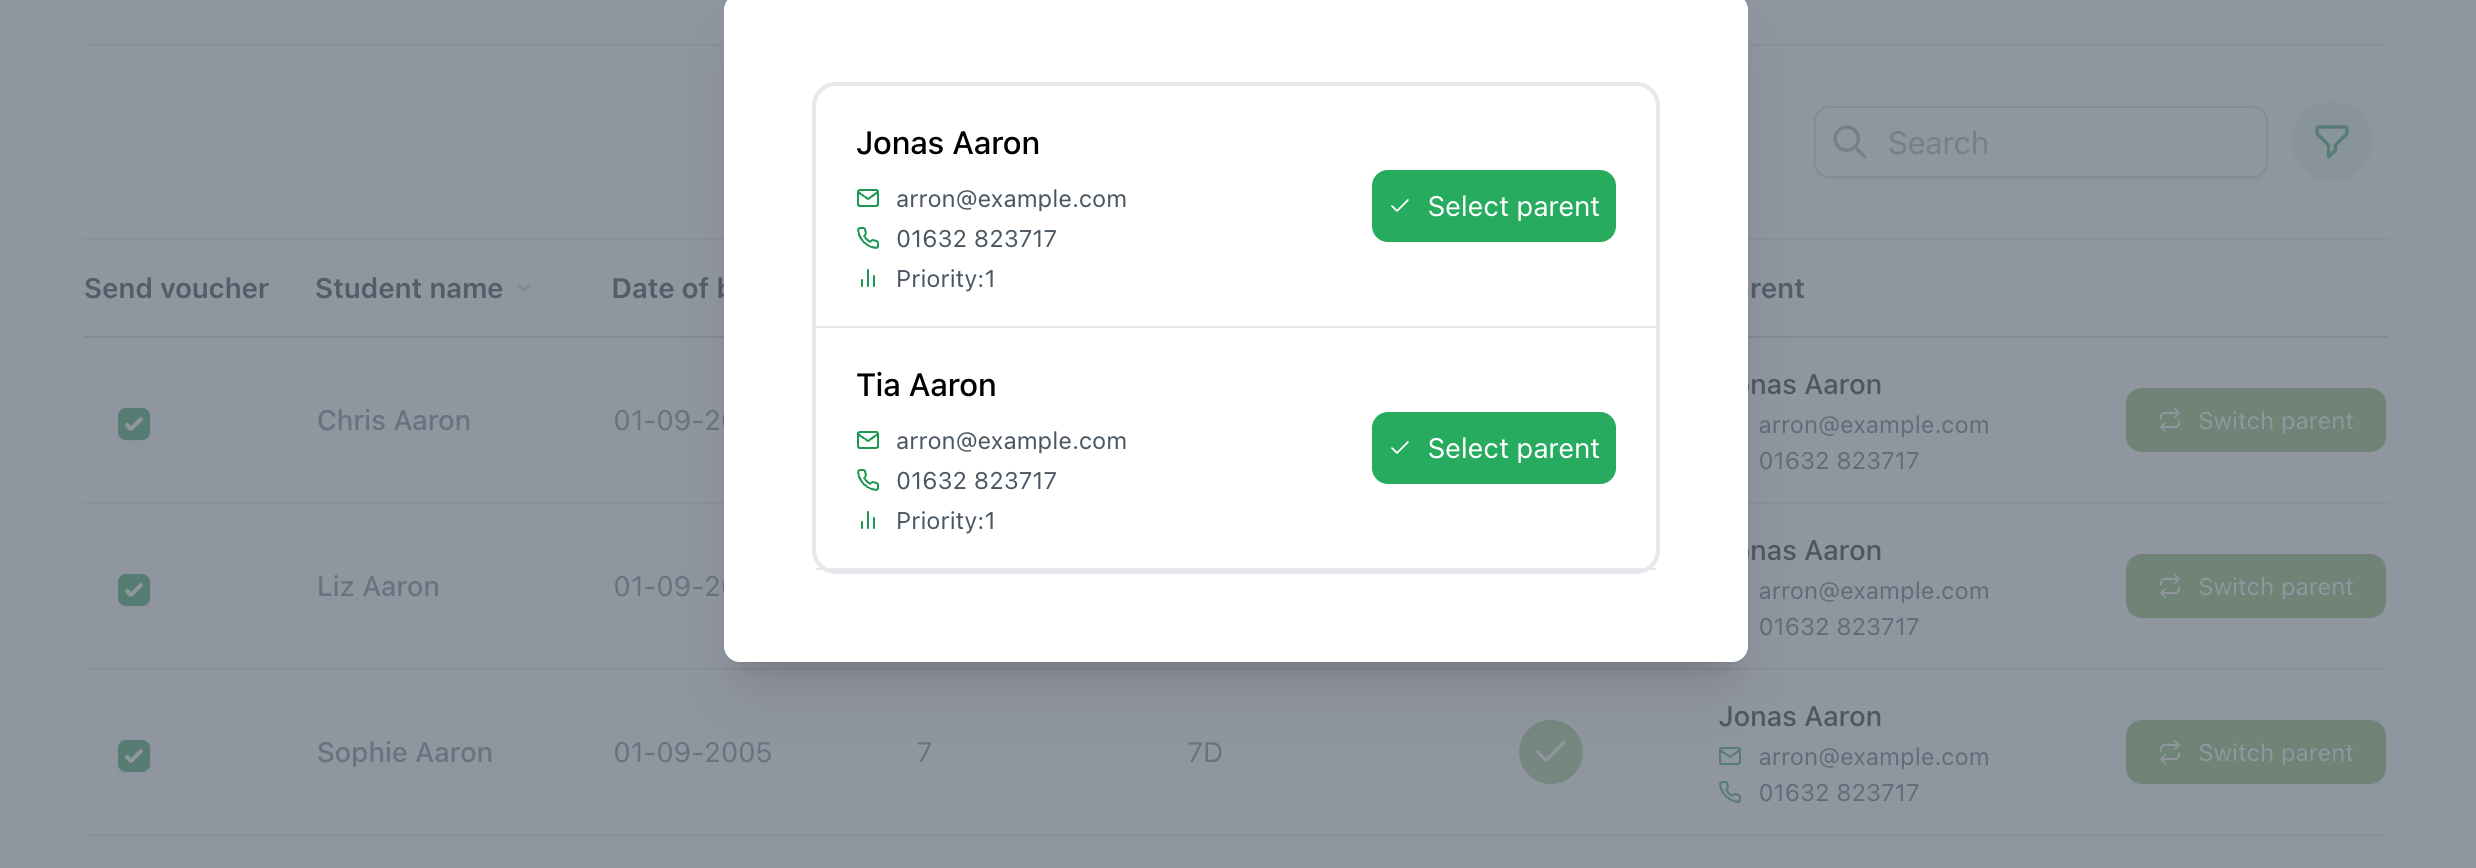2476x868 pixels.
Task: Uncheck Send voucher for Liz Aaron
Action: coord(134,589)
